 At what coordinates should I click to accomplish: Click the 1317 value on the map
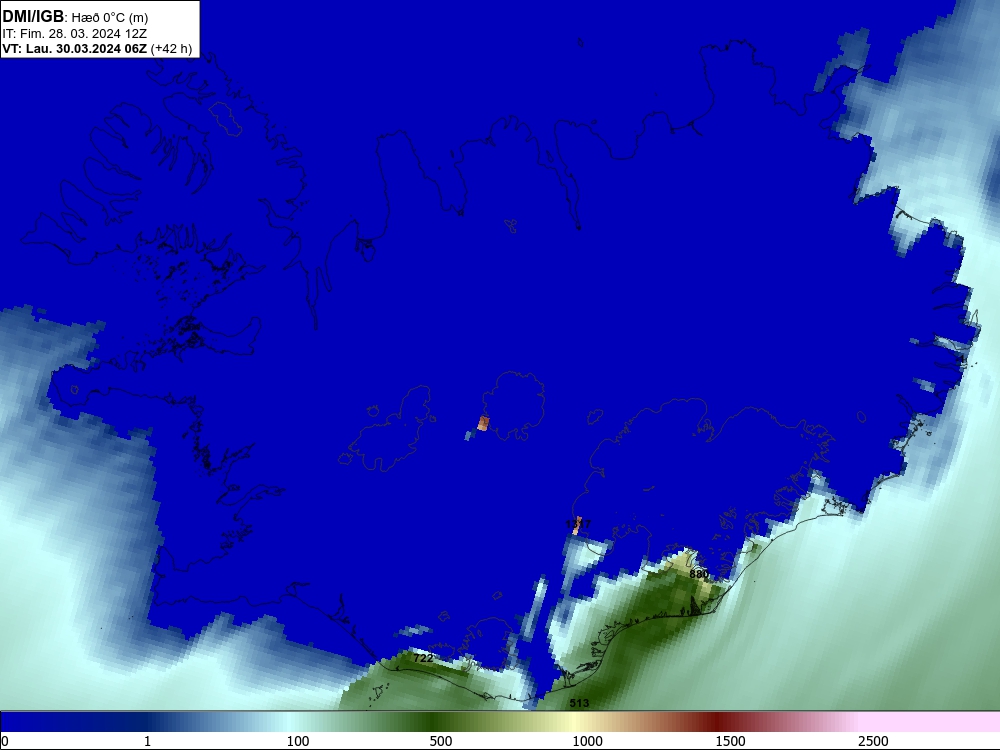click(x=578, y=524)
